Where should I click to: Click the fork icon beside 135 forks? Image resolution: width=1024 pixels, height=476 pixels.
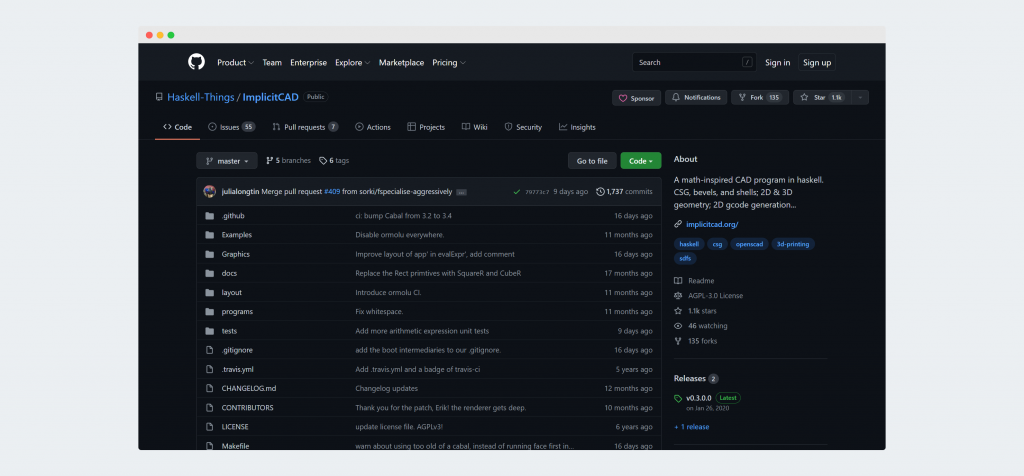(678, 341)
